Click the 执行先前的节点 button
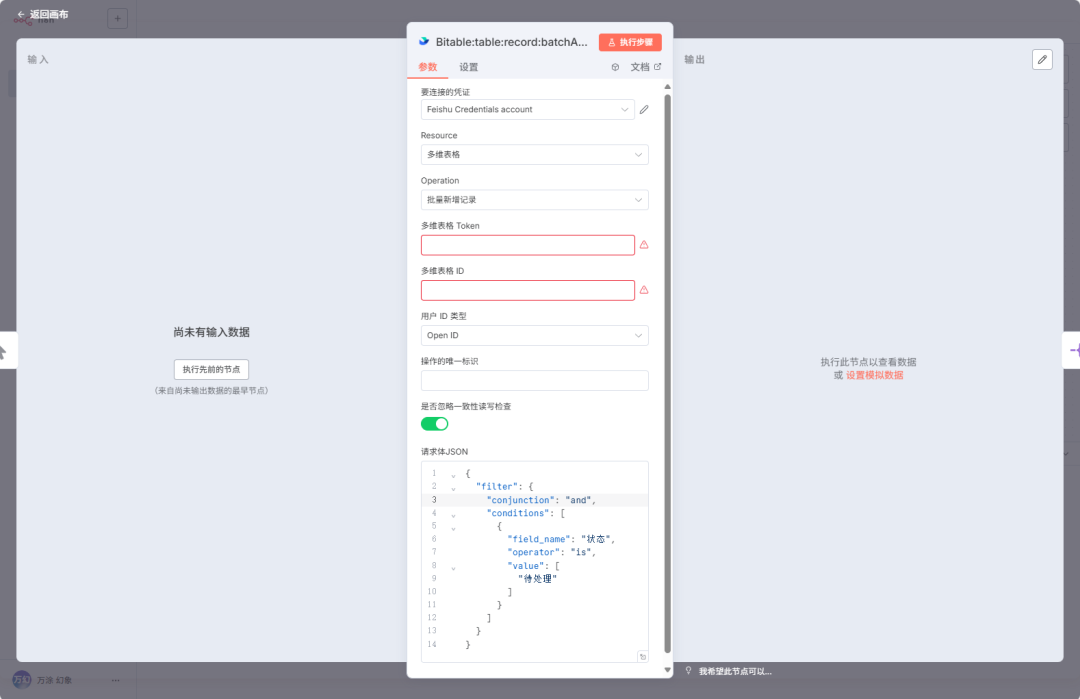Screen dimensions: 1080x699 [x=211, y=369]
